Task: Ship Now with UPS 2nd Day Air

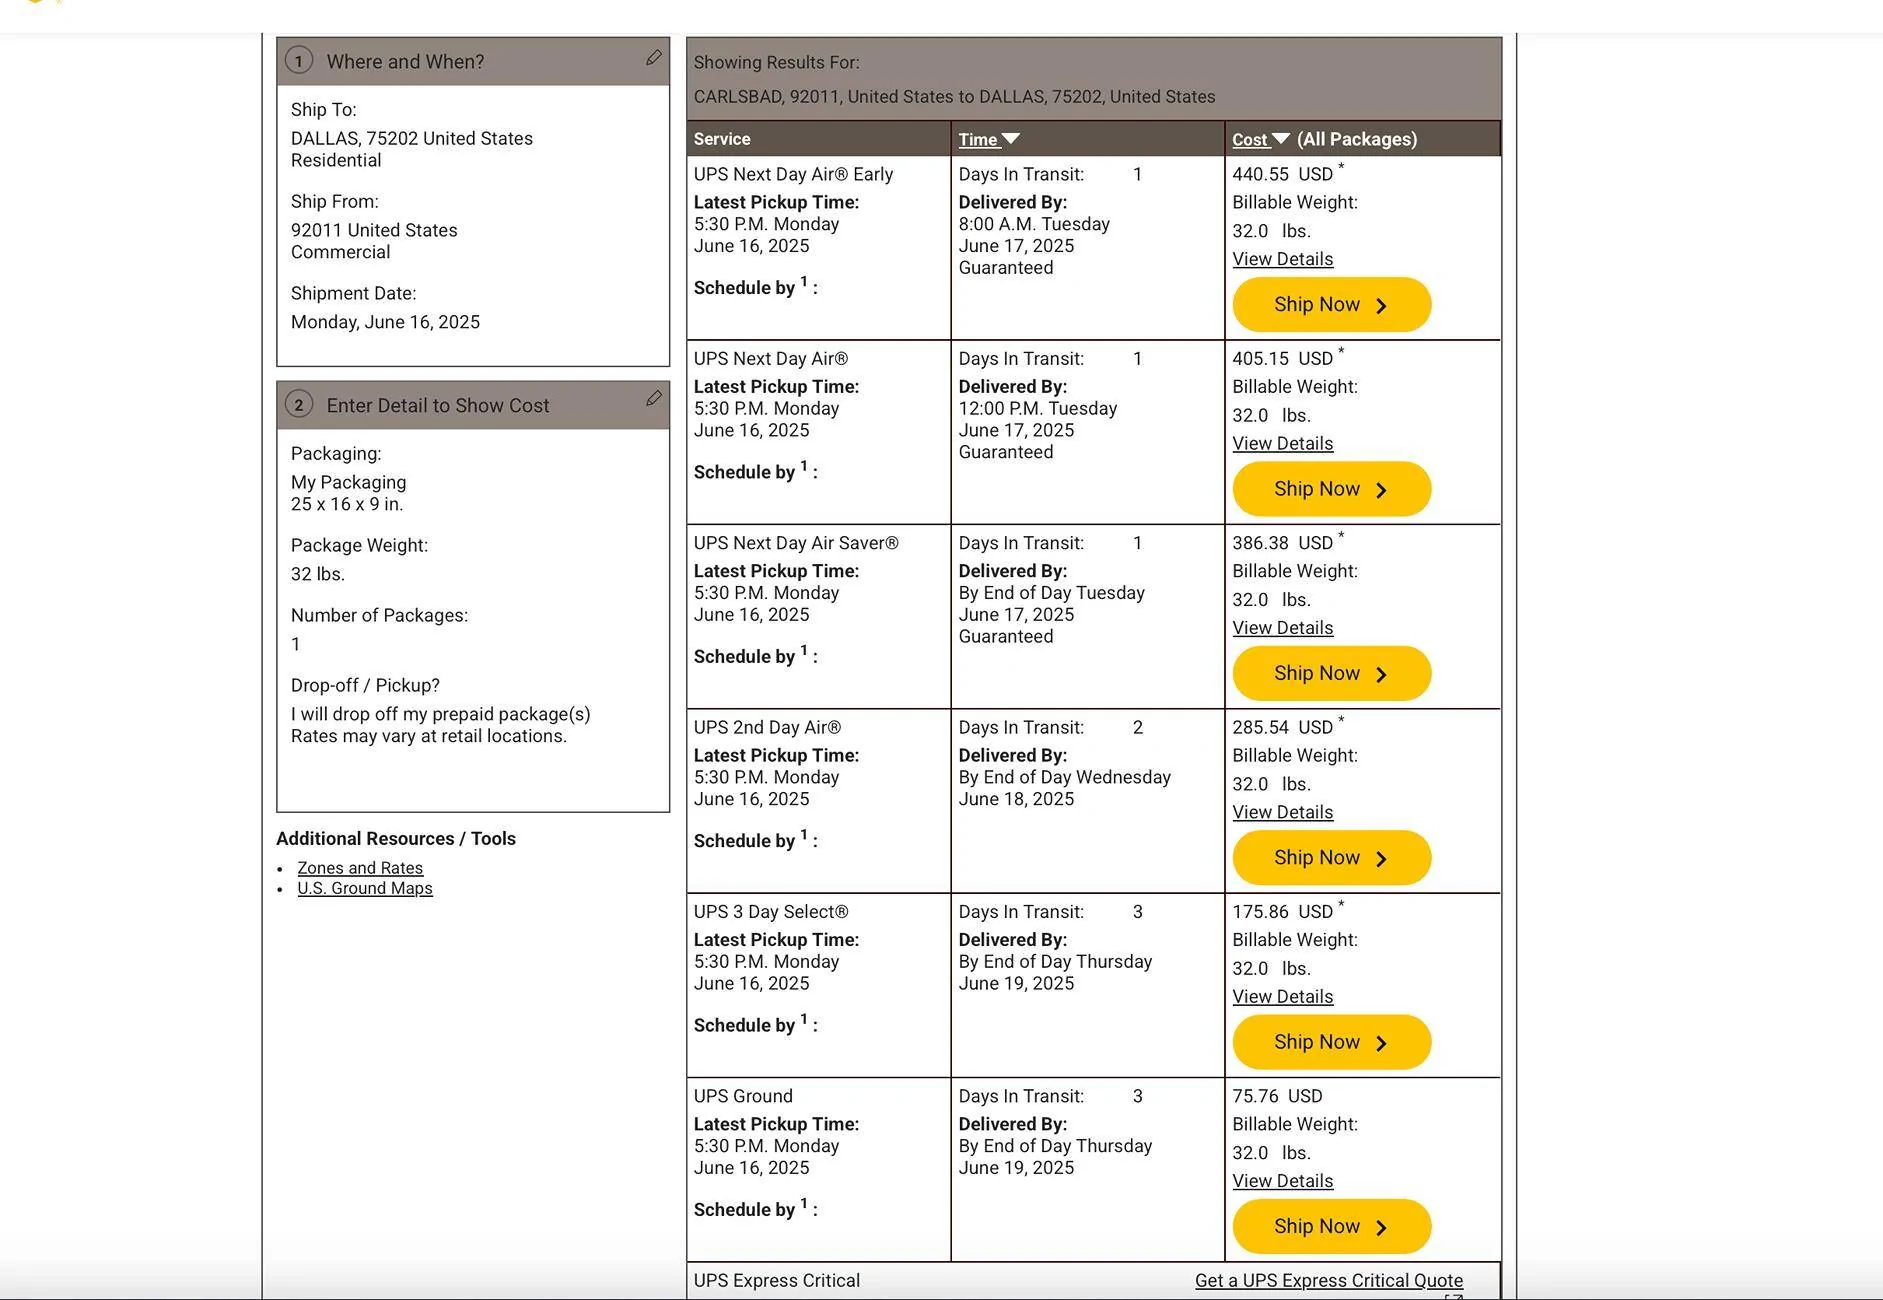Action: [1331, 858]
